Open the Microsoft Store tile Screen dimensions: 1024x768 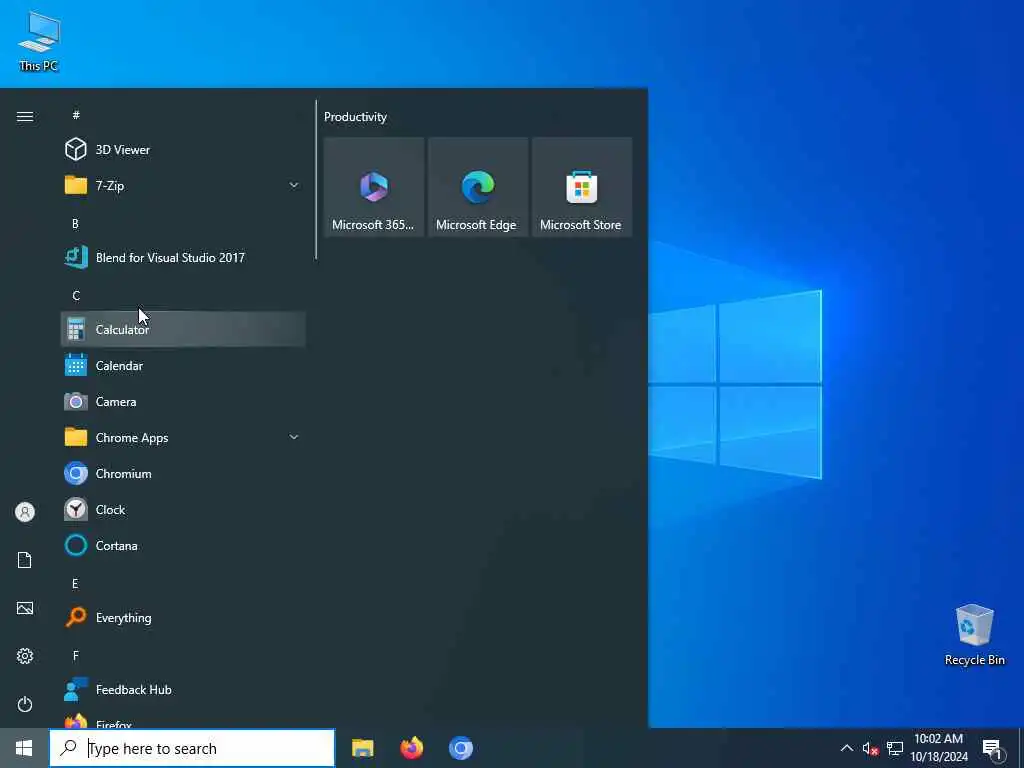click(x=582, y=187)
